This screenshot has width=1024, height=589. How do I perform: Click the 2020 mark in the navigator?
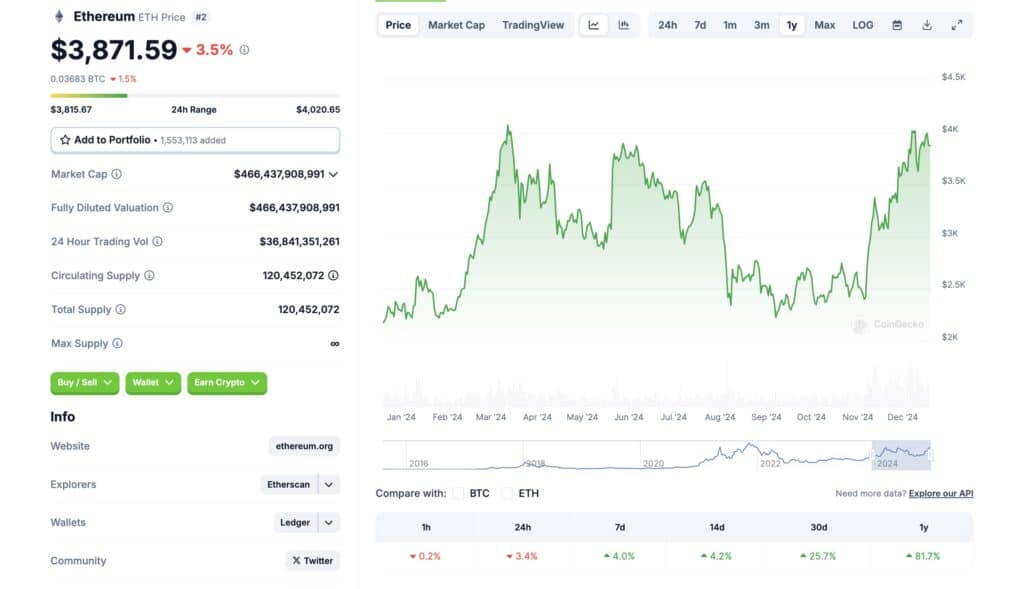[654, 464]
